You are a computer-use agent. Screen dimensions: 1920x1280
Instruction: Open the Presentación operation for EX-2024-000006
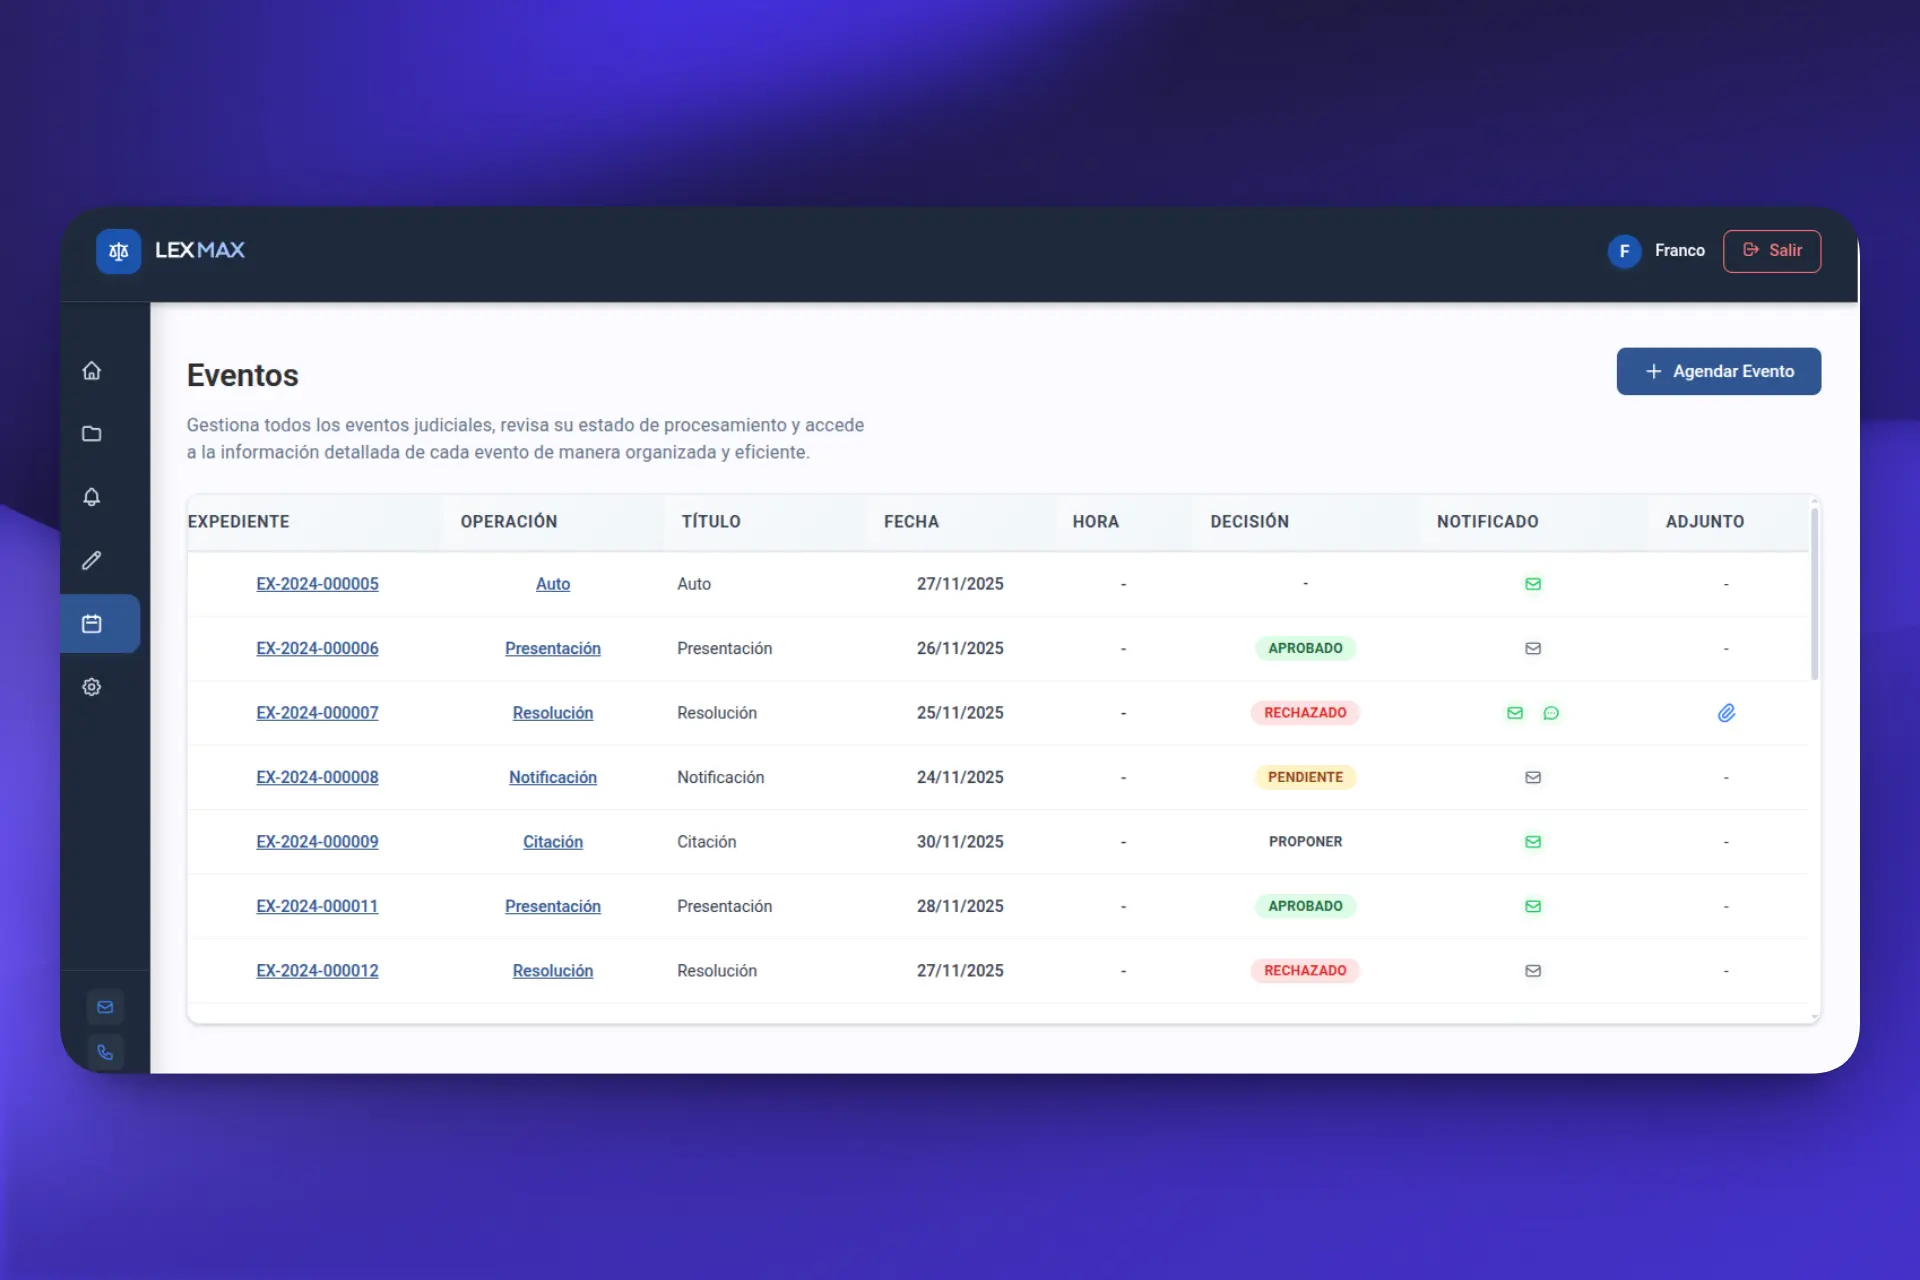pyautogui.click(x=553, y=648)
